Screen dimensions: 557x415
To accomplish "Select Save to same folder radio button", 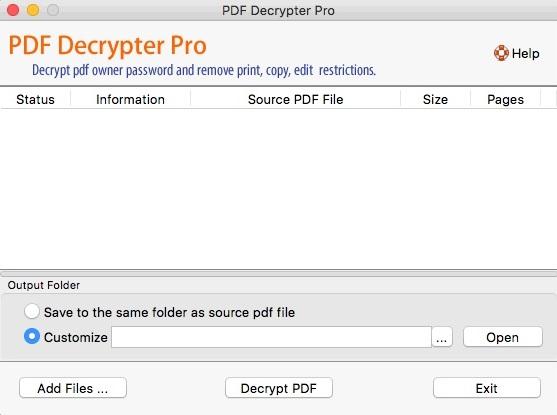I will point(32,312).
